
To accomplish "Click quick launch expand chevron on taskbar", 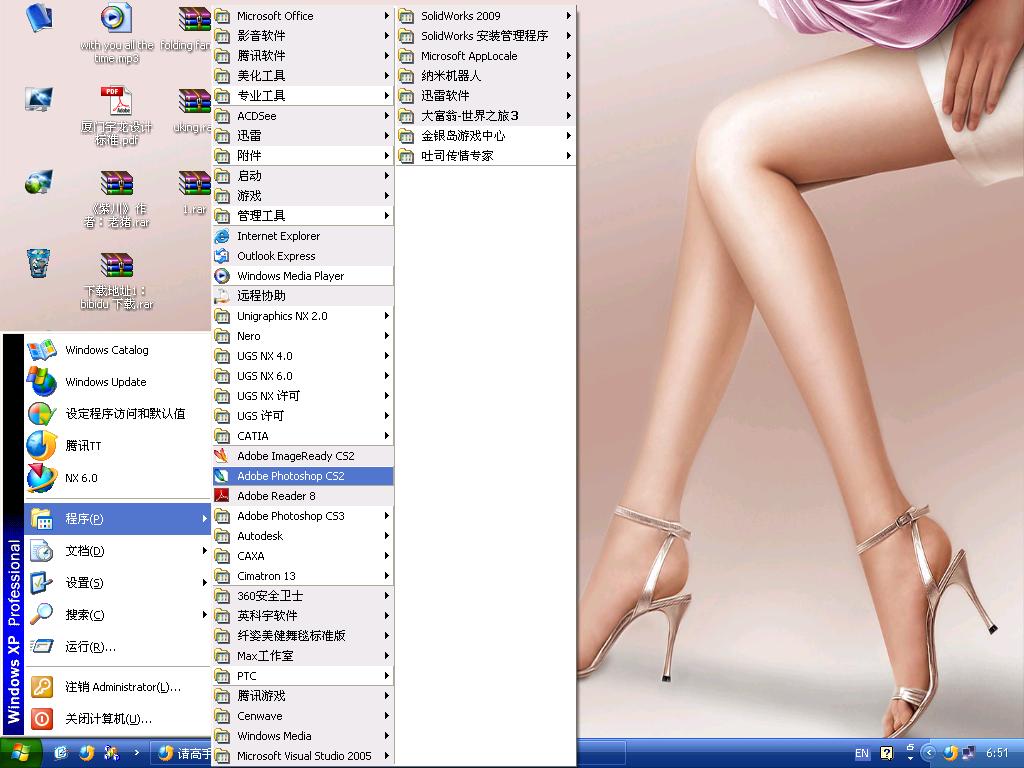I will (136, 753).
